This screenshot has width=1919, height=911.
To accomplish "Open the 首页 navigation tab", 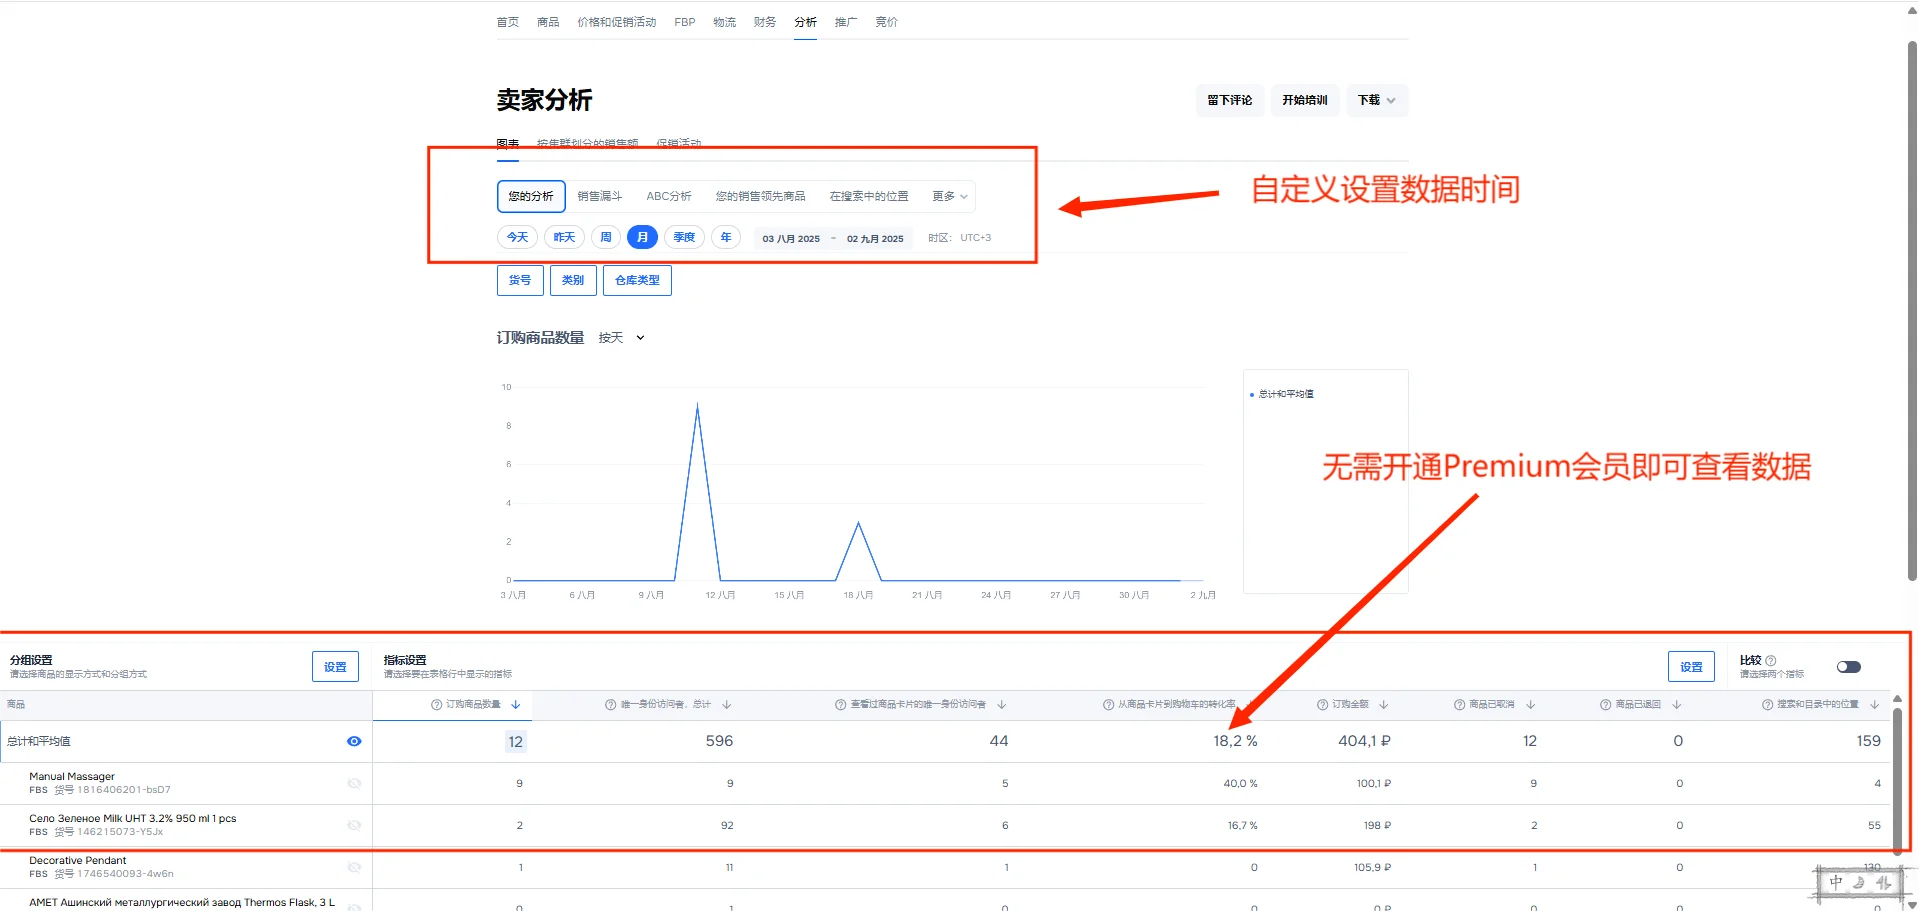I will point(508,22).
